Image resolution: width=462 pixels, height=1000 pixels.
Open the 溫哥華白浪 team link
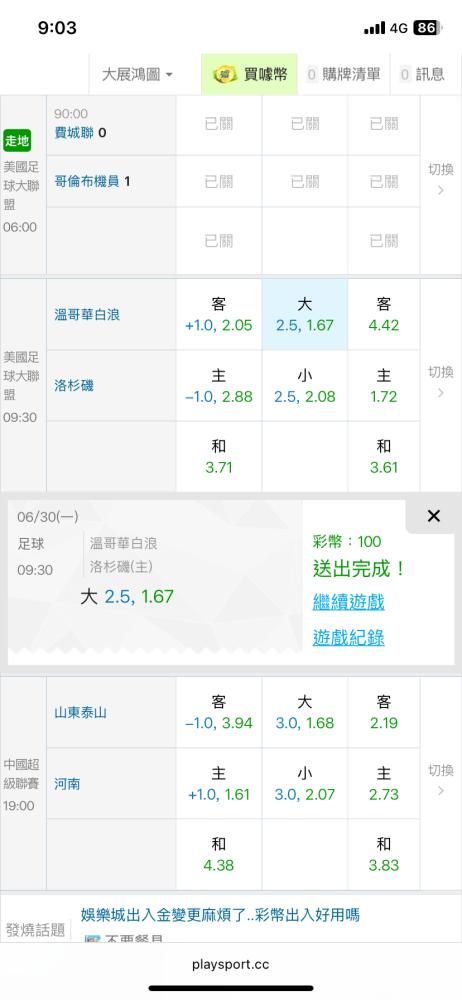[87, 314]
